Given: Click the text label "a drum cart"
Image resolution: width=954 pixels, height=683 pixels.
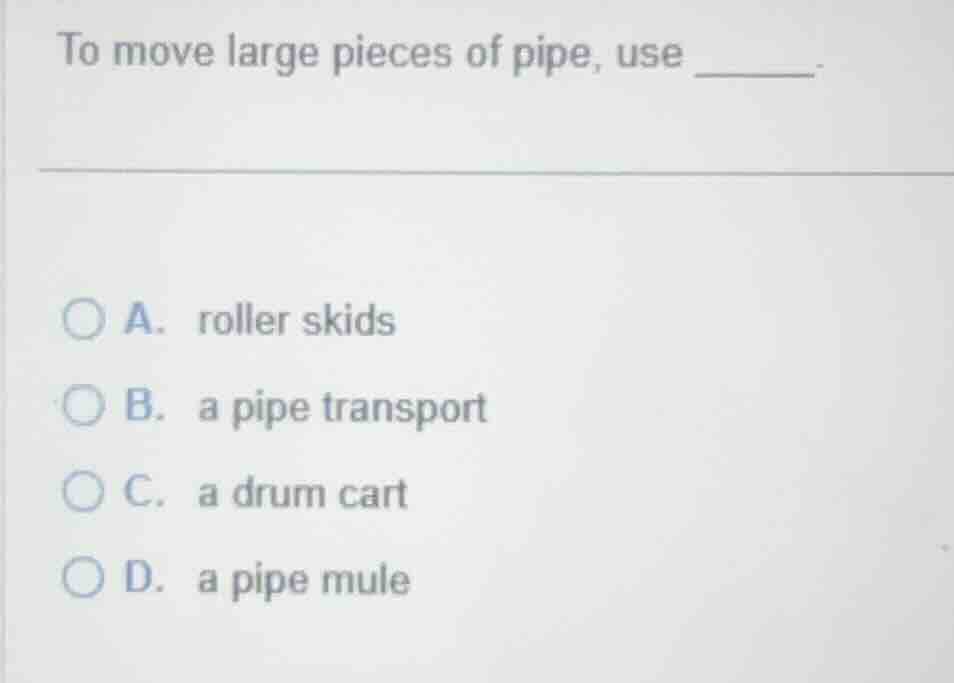Looking at the screenshot, I should pyautogui.click(x=302, y=493).
